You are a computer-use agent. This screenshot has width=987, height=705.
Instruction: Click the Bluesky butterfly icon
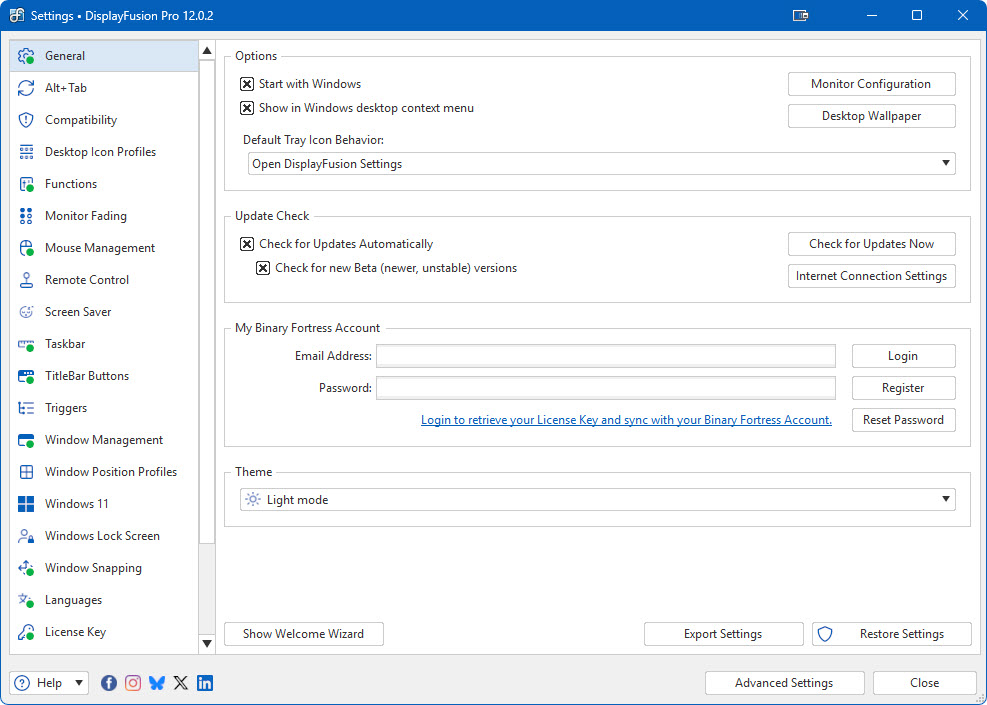157,683
